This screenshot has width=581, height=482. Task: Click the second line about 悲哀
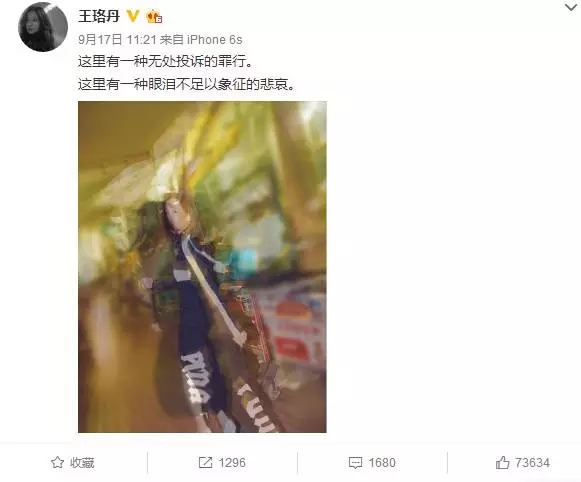(187, 84)
